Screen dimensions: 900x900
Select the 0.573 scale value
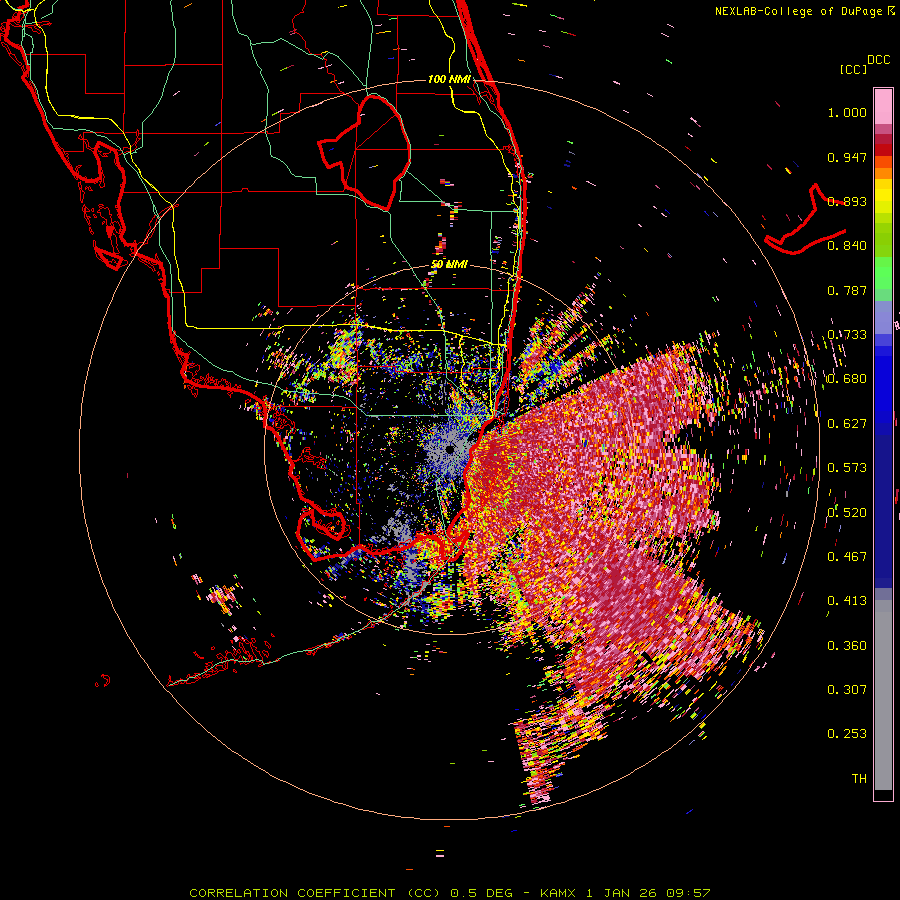(847, 468)
